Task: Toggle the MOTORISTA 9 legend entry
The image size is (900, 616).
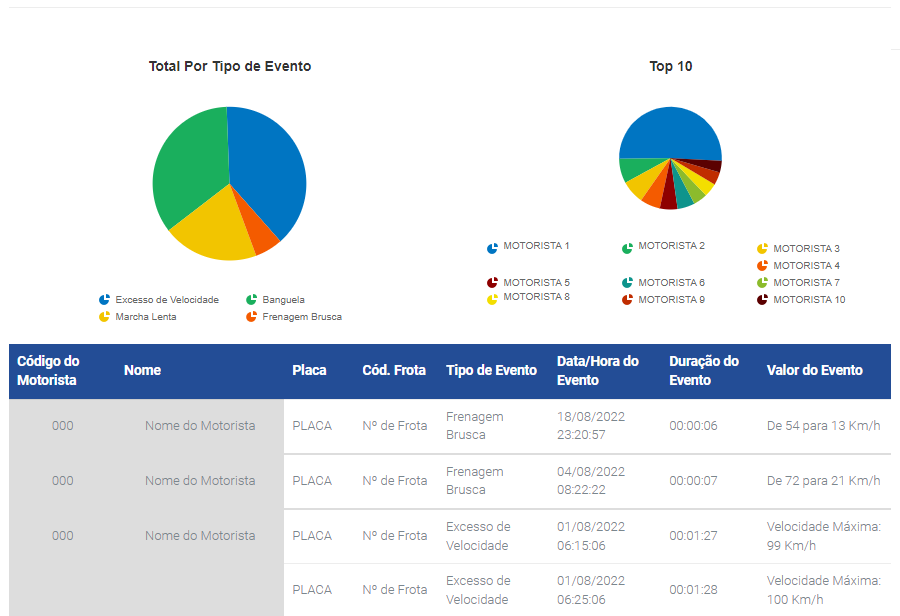Action: coord(664,300)
